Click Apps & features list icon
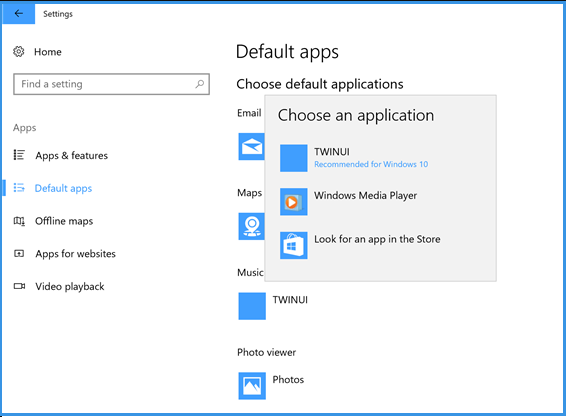 (19, 155)
